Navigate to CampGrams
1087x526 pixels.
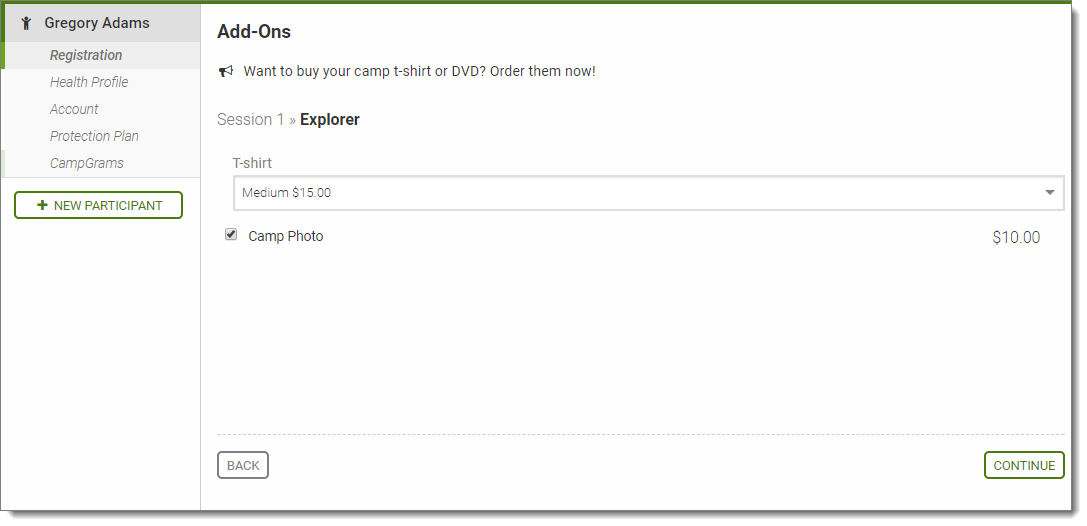click(87, 163)
